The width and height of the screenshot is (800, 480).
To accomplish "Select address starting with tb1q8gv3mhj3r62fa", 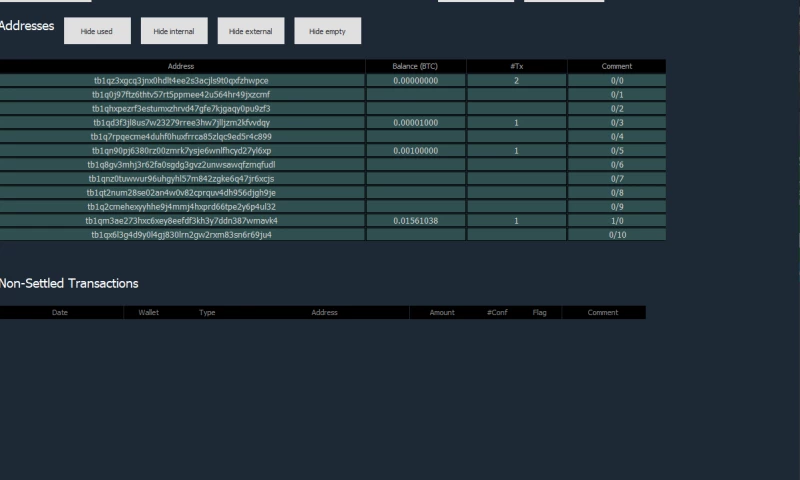I will (181, 165).
